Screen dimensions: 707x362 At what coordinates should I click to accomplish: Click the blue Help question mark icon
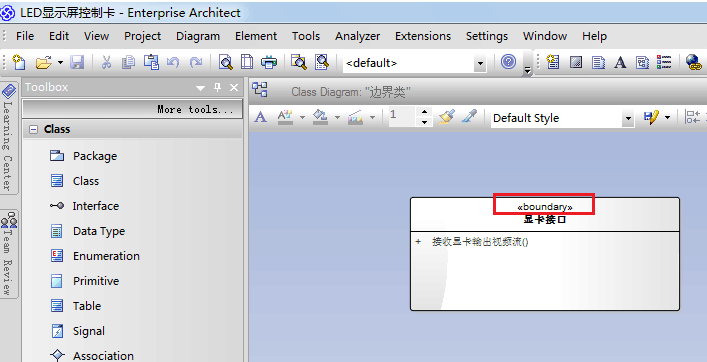point(508,61)
